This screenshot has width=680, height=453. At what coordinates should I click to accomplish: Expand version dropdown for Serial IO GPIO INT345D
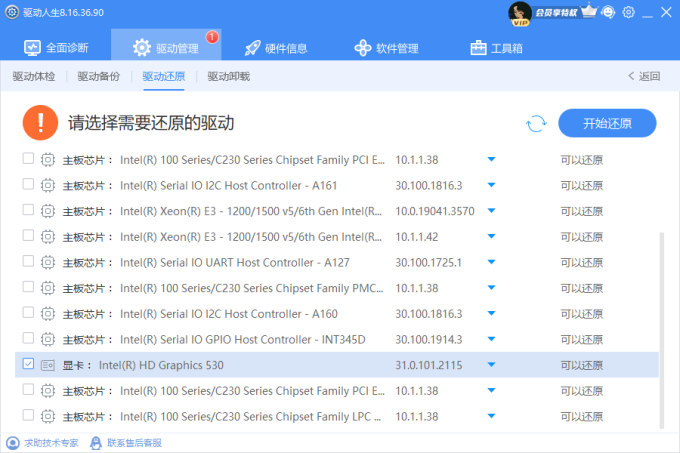[x=491, y=339]
